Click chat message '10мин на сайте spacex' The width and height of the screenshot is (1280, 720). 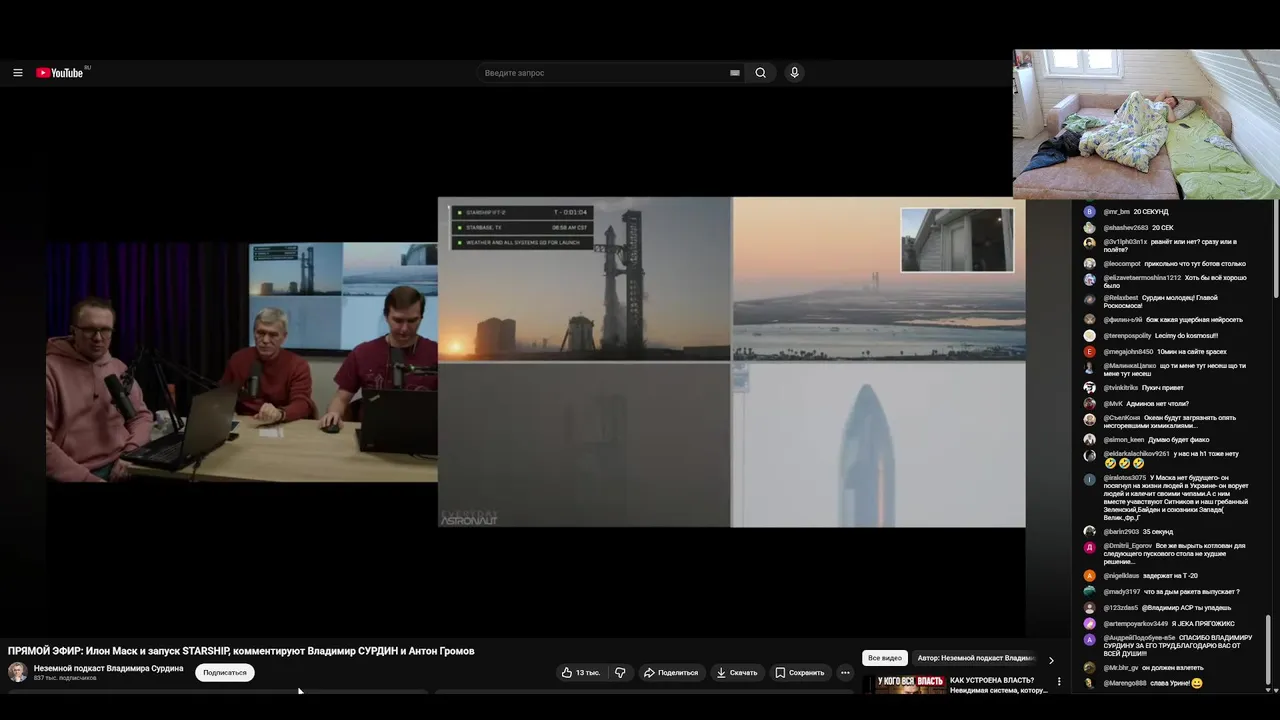[x=1193, y=352]
